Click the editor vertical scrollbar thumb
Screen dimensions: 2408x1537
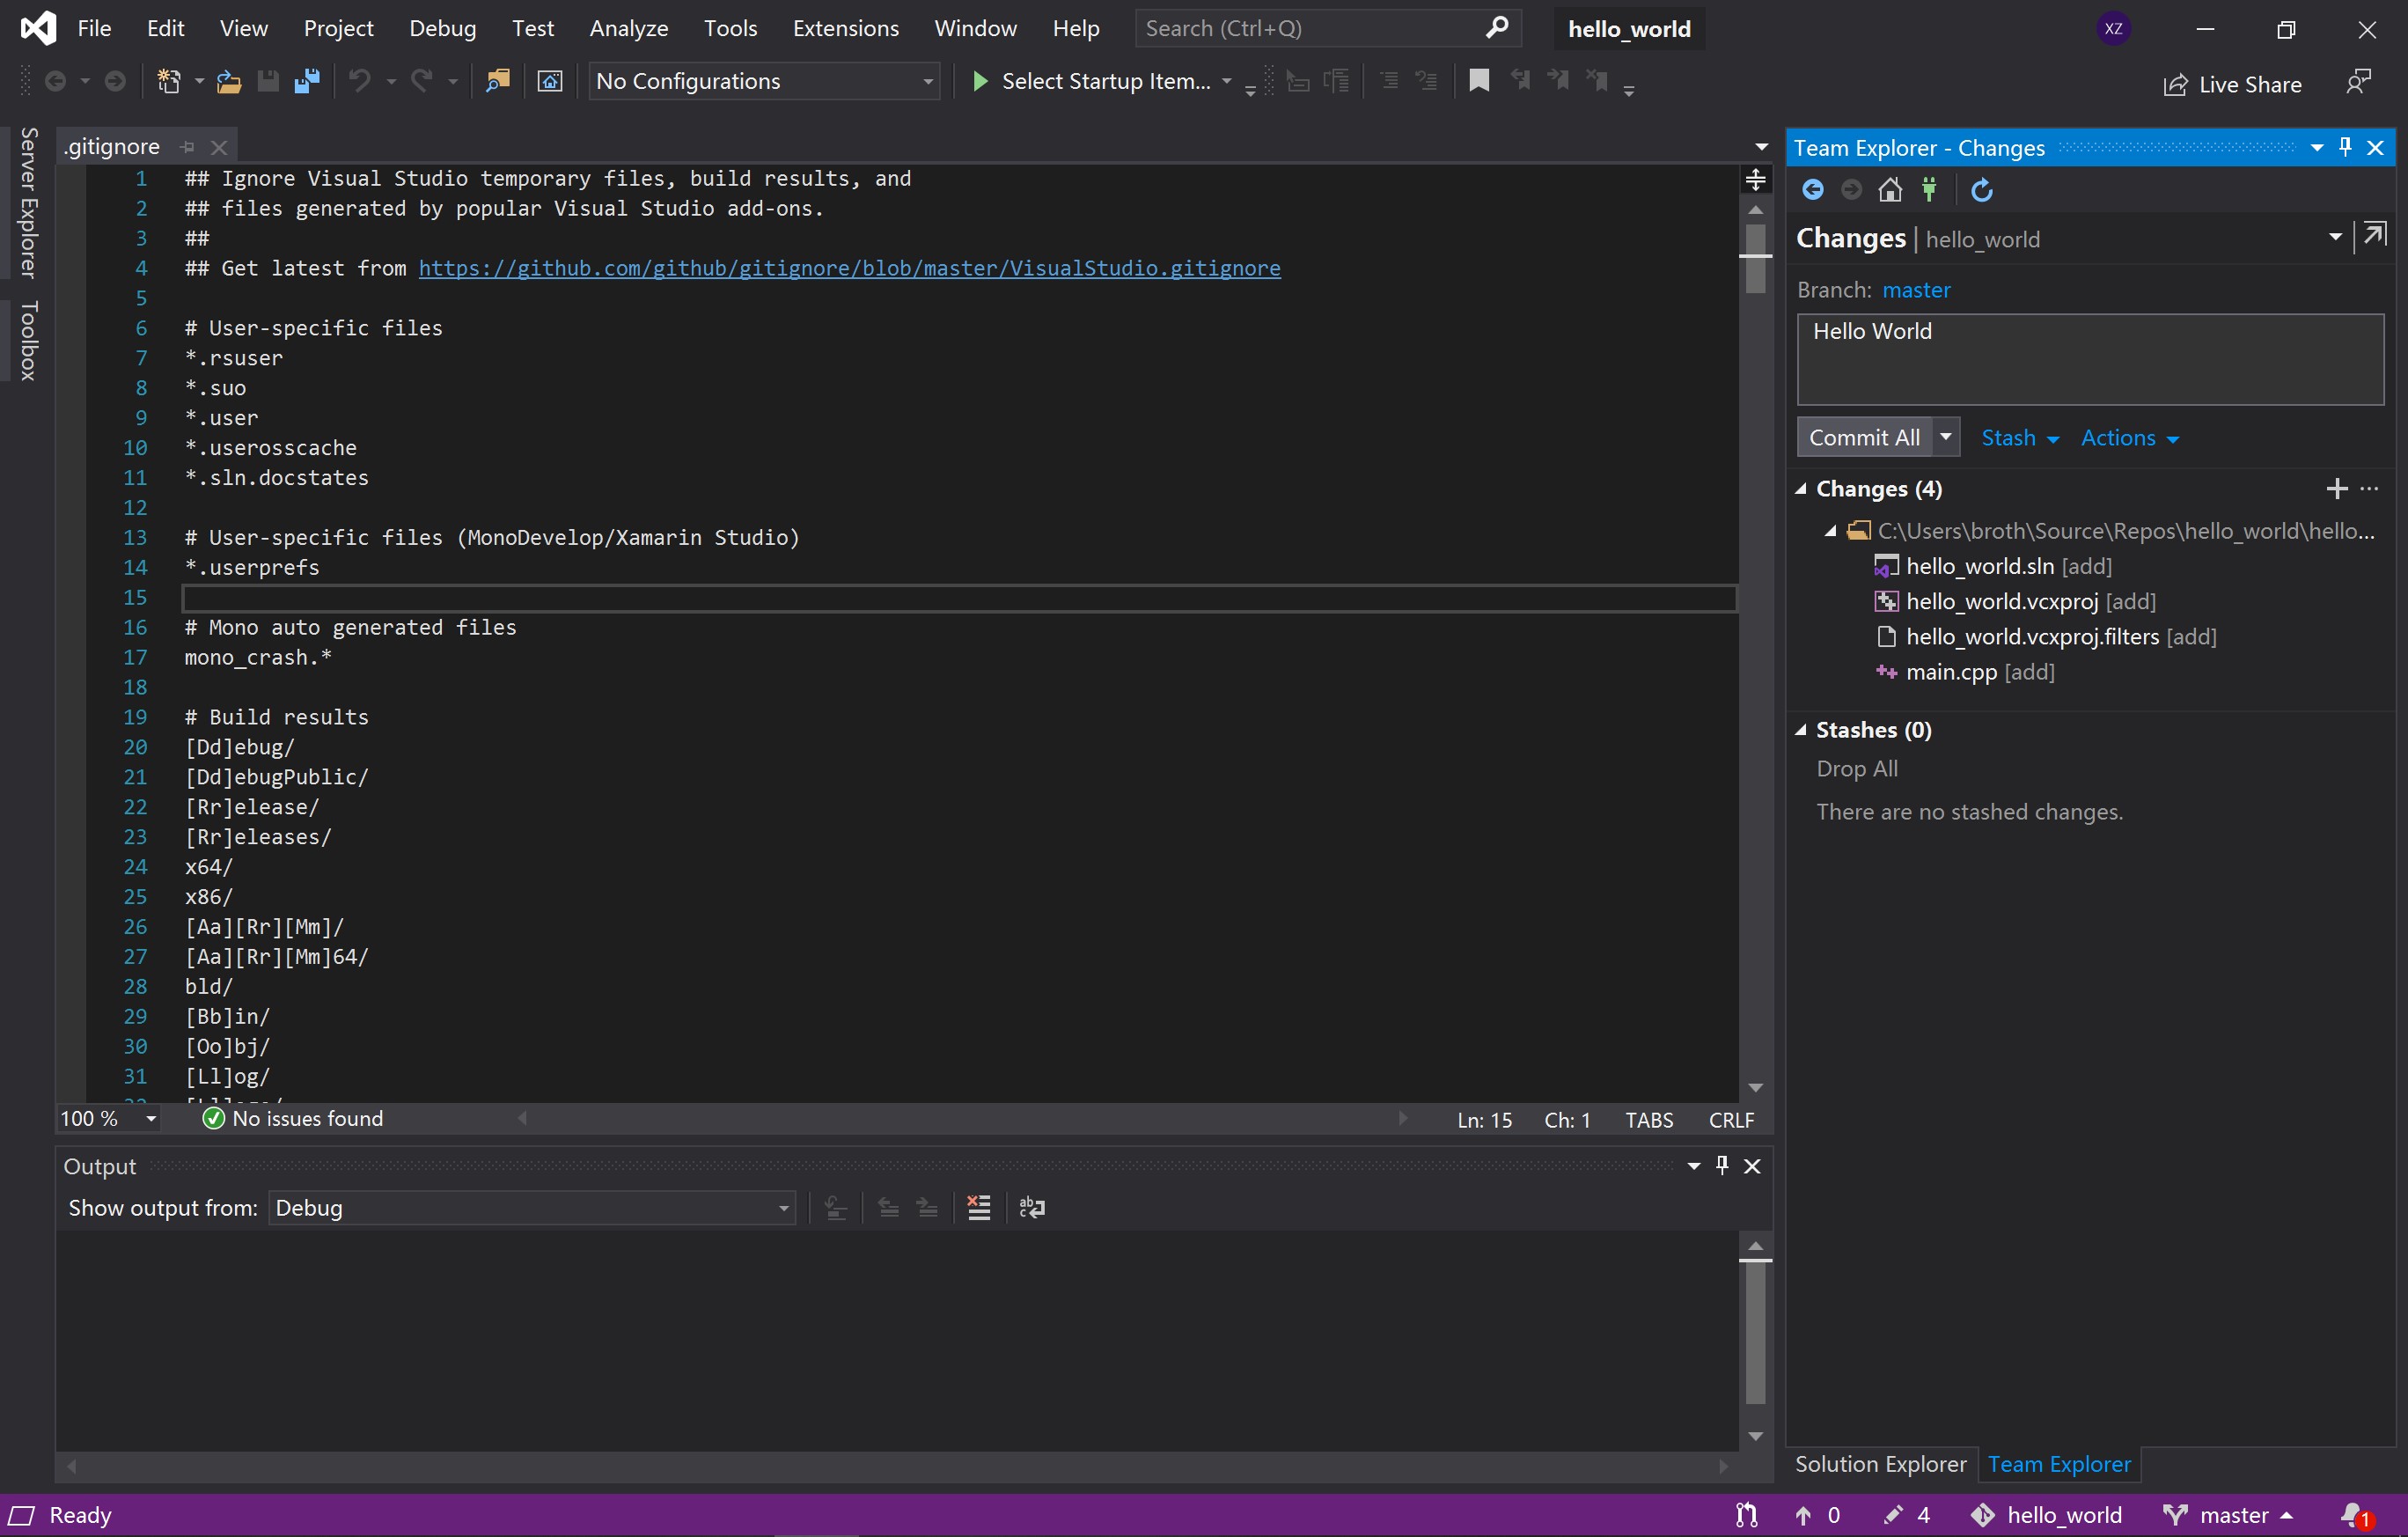pos(1755,258)
